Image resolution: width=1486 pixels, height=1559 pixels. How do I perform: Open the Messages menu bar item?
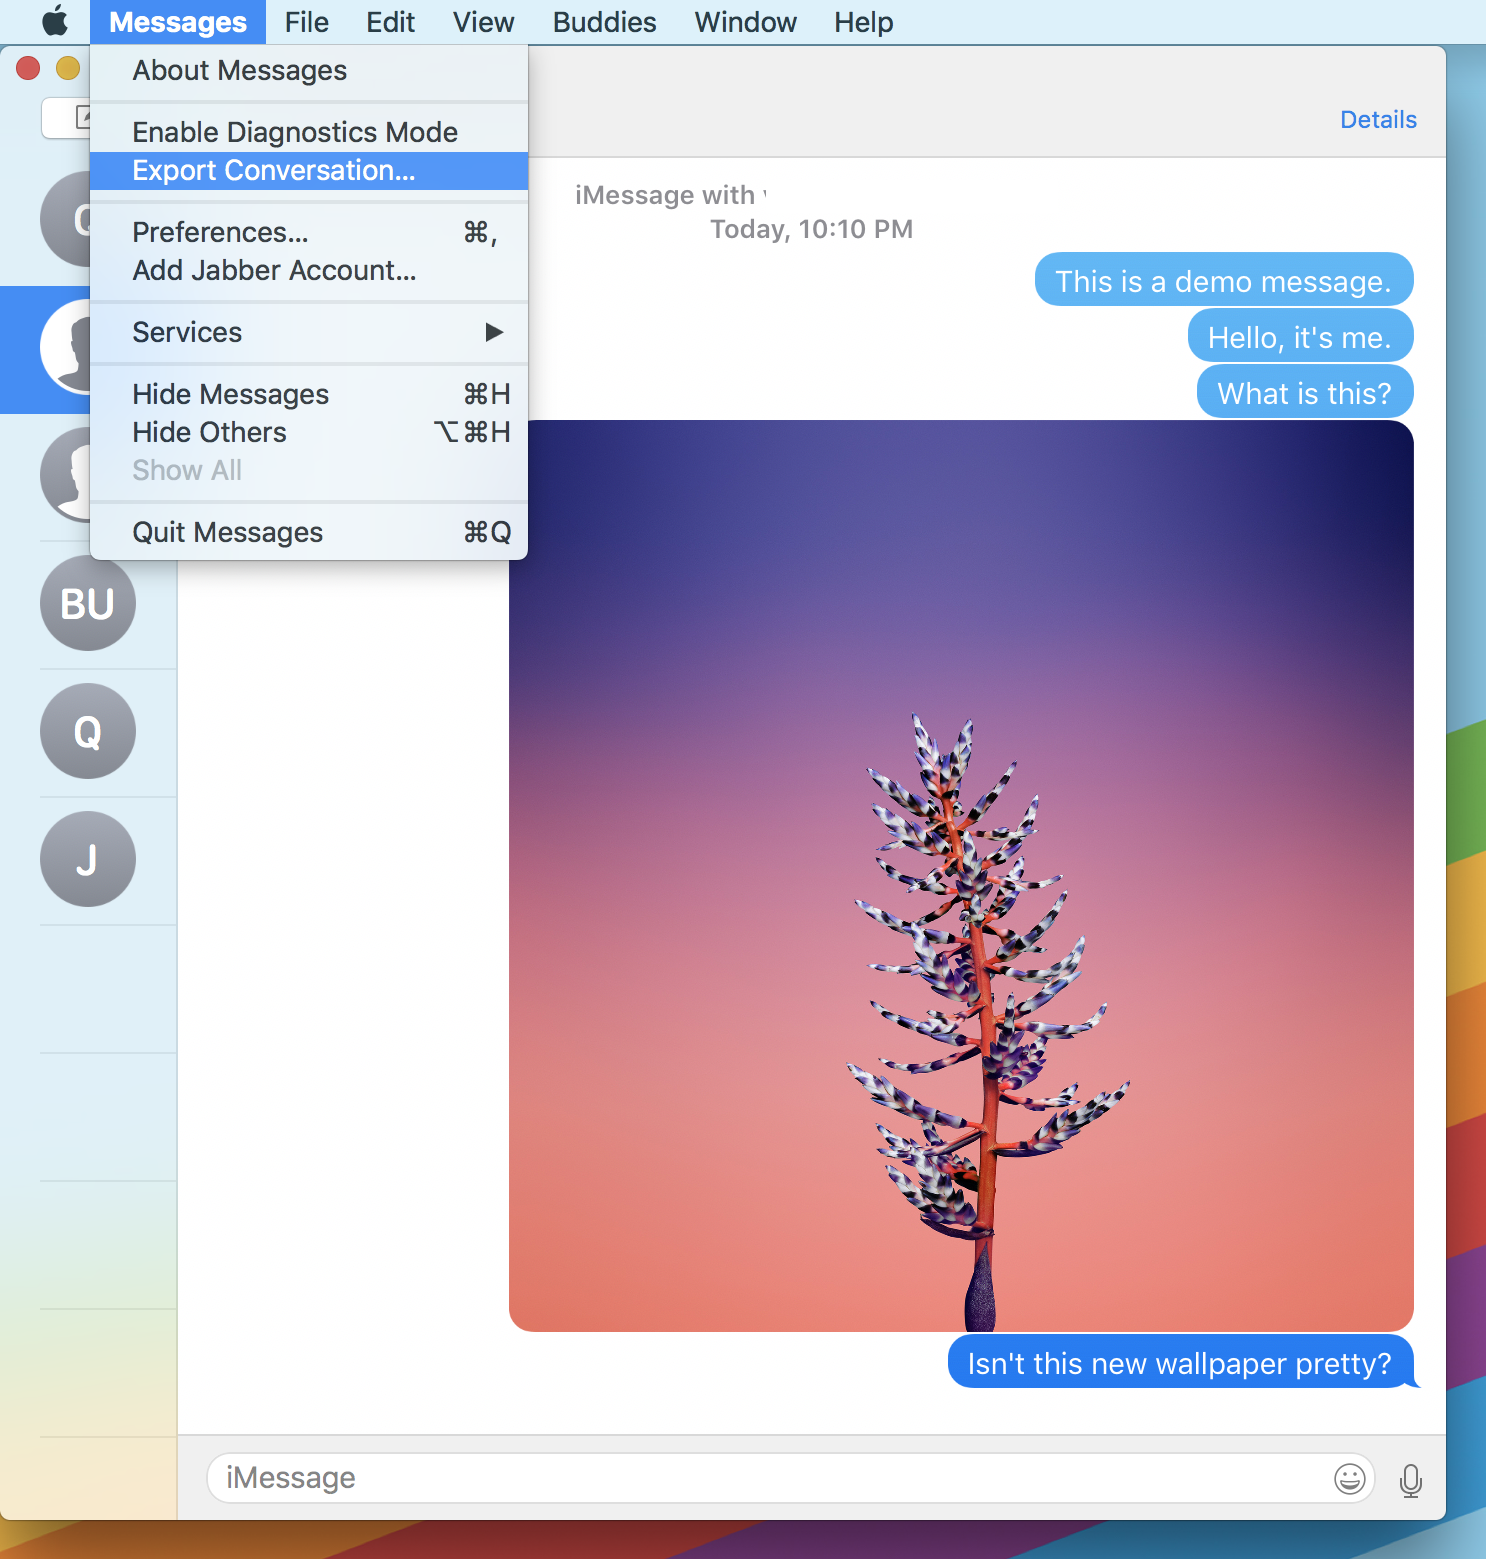tap(178, 22)
